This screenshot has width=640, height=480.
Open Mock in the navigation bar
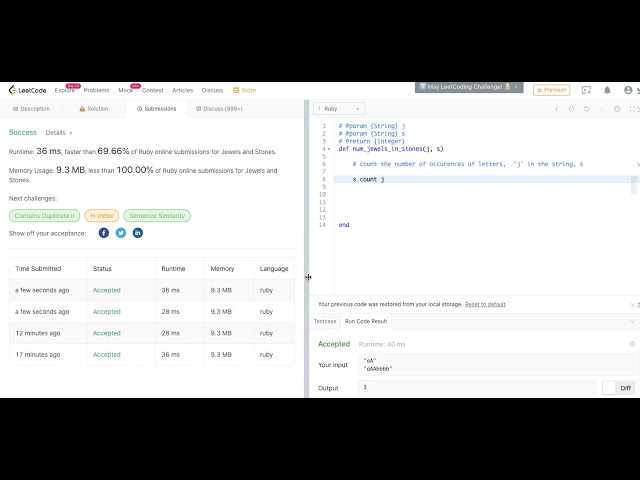click(126, 91)
